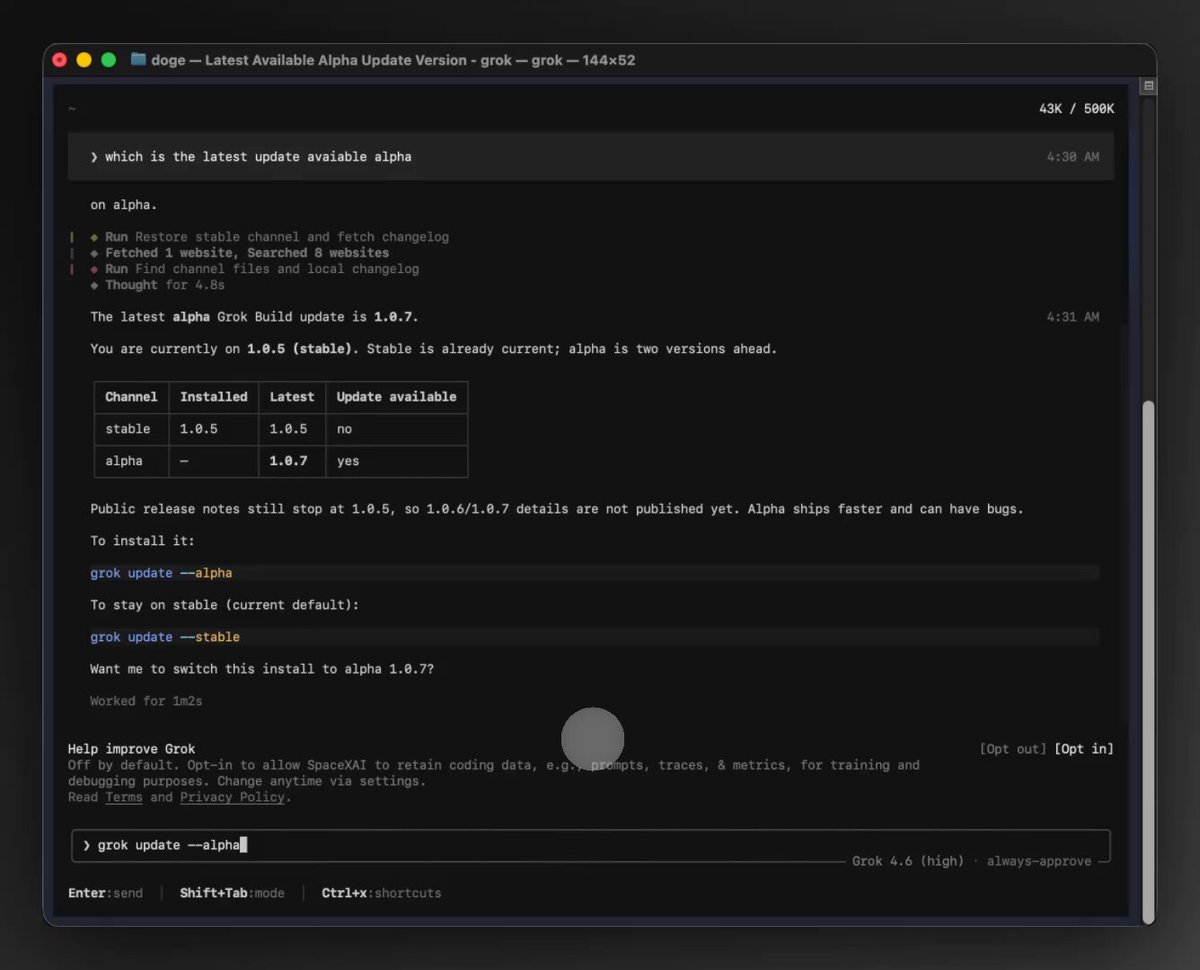
Task: Minimize the terminal with the yellow button
Action: pos(84,60)
